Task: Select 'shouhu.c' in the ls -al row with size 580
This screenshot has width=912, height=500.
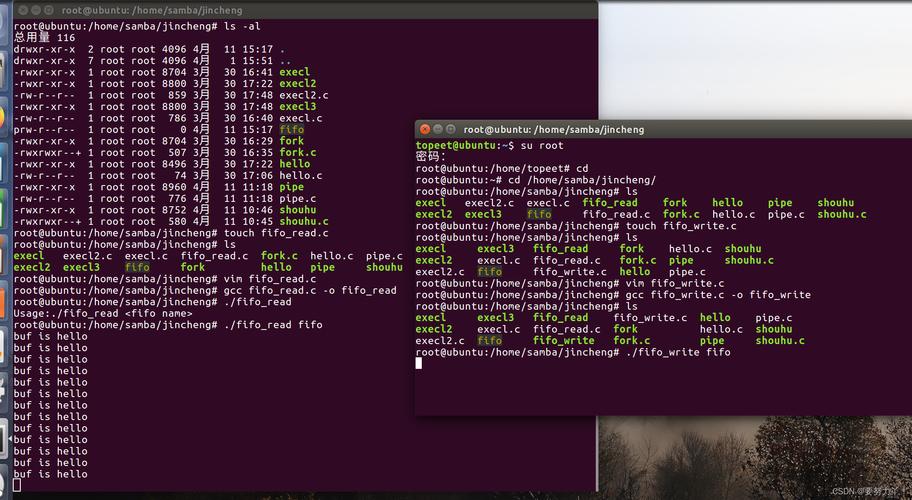Action: click(x=304, y=222)
